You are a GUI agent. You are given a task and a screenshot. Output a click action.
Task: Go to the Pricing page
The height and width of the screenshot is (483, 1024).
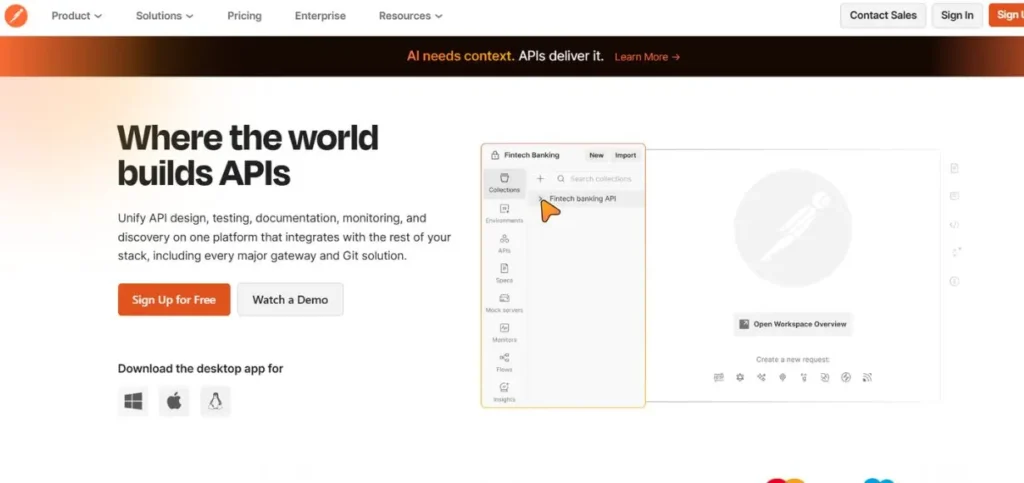pos(244,16)
